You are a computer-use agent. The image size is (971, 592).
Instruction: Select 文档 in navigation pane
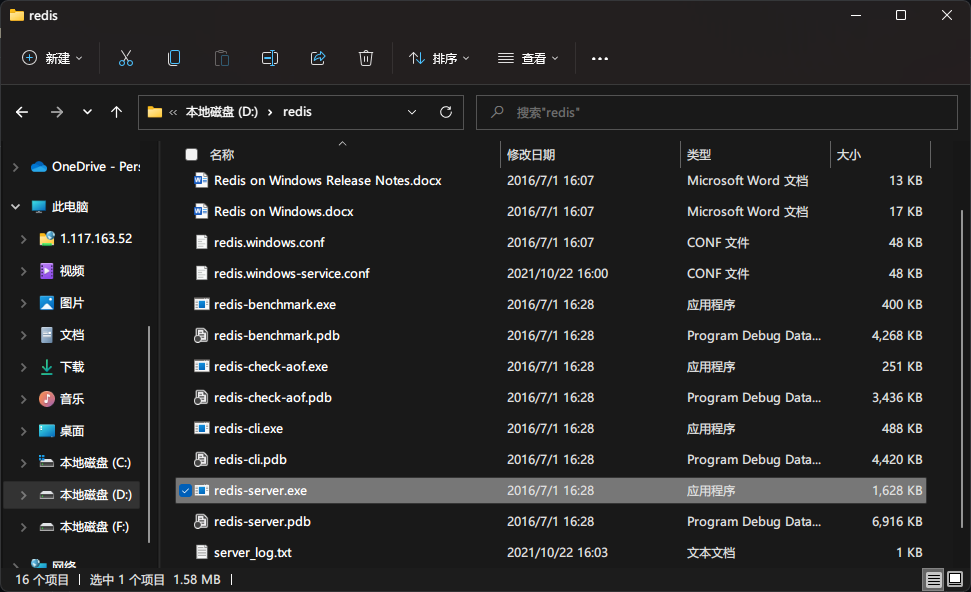coord(72,335)
